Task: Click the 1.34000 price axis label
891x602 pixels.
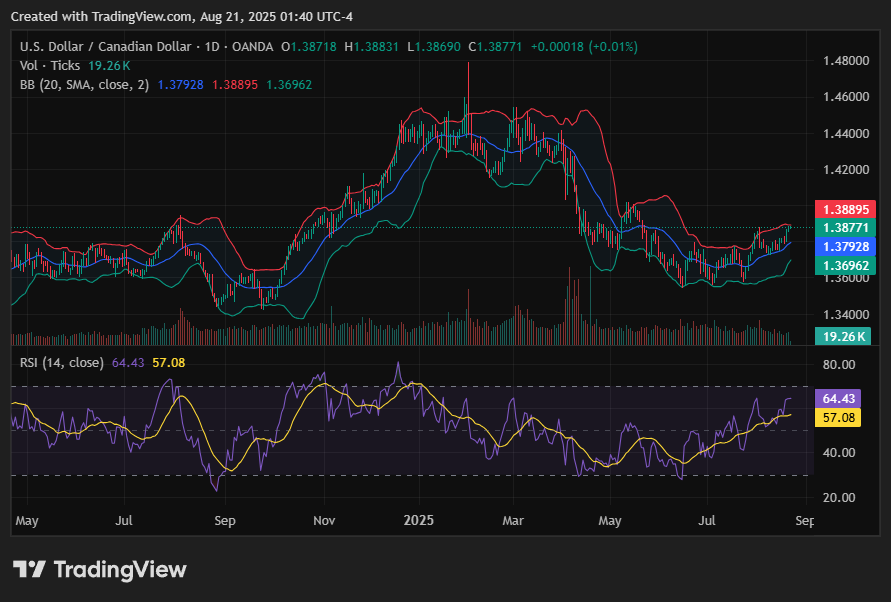Action: tap(846, 314)
